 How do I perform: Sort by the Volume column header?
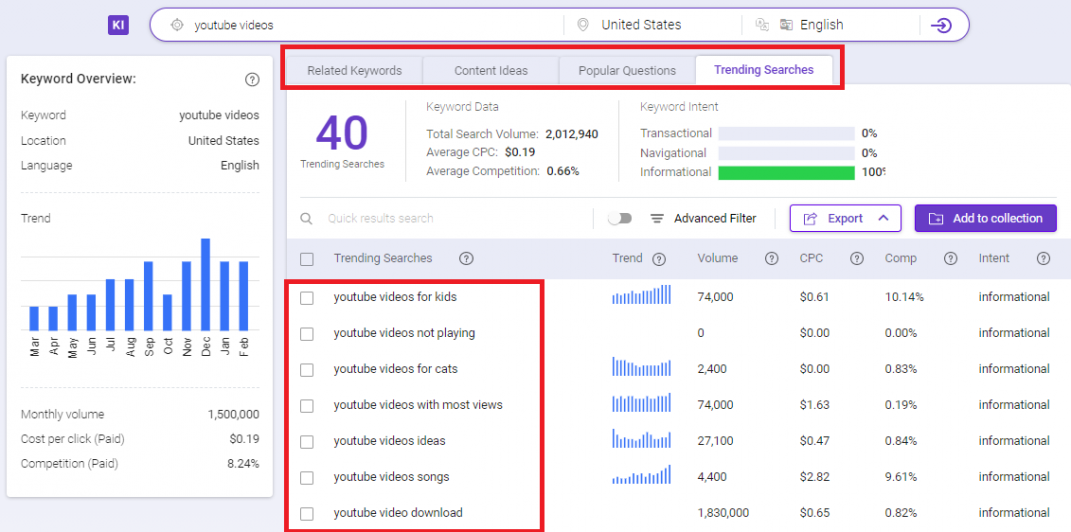pos(717,258)
